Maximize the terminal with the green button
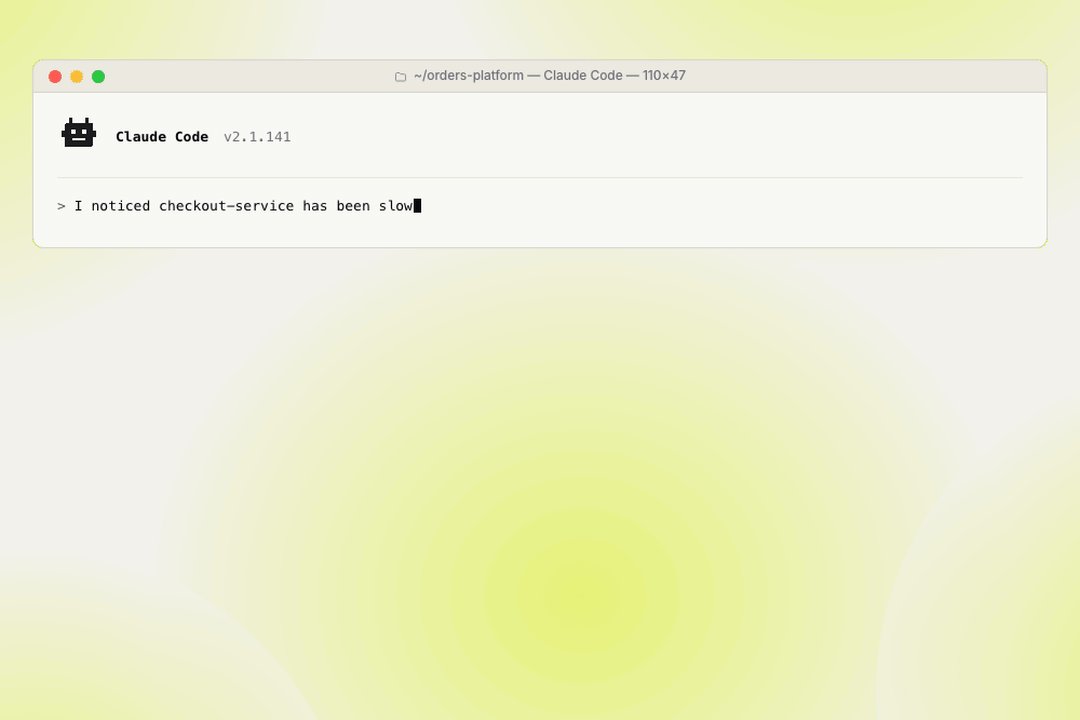 click(98, 76)
